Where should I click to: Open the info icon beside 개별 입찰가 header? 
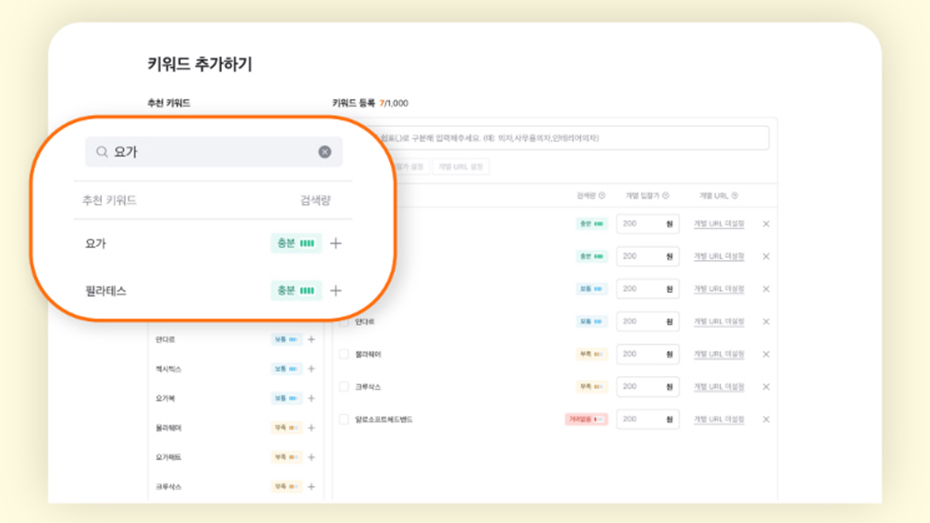(666, 196)
